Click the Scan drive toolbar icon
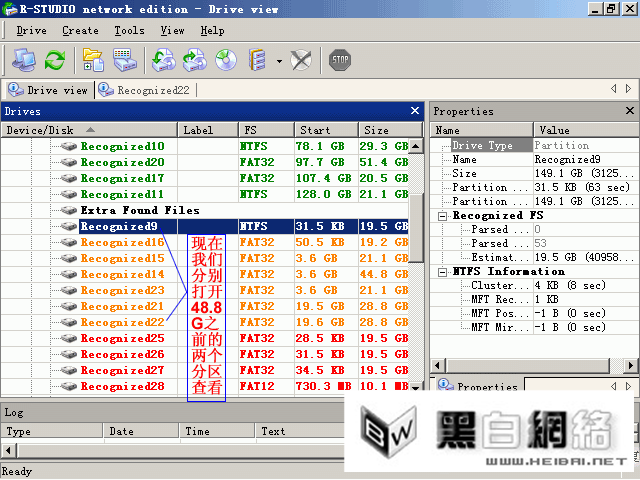640x480 pixels. tap(124, 61)
